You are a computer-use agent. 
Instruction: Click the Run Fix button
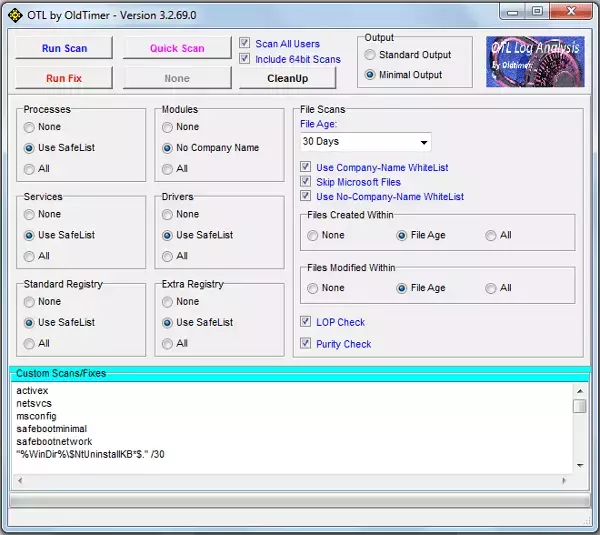coord(64,78)
